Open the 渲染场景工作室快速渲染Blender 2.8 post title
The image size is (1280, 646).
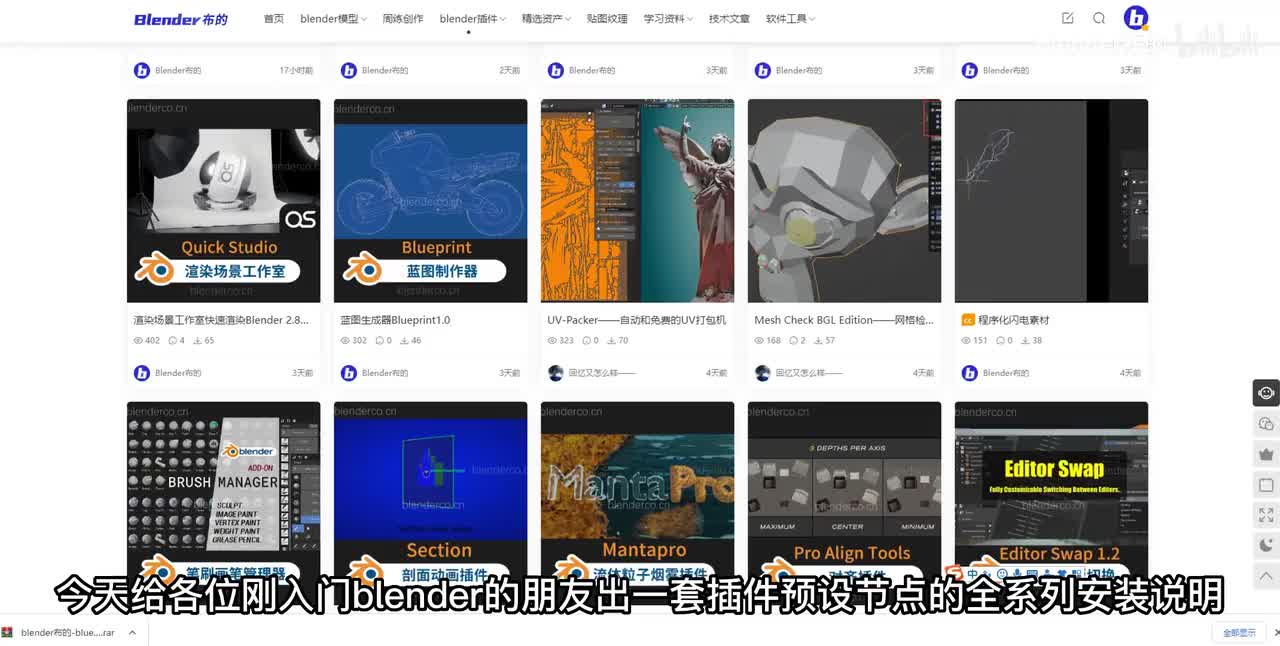221,320
